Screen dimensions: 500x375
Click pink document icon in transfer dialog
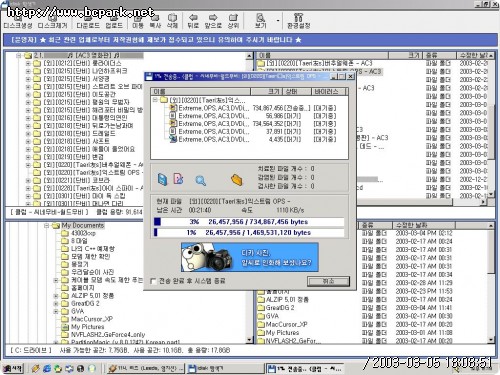point(178,179)
